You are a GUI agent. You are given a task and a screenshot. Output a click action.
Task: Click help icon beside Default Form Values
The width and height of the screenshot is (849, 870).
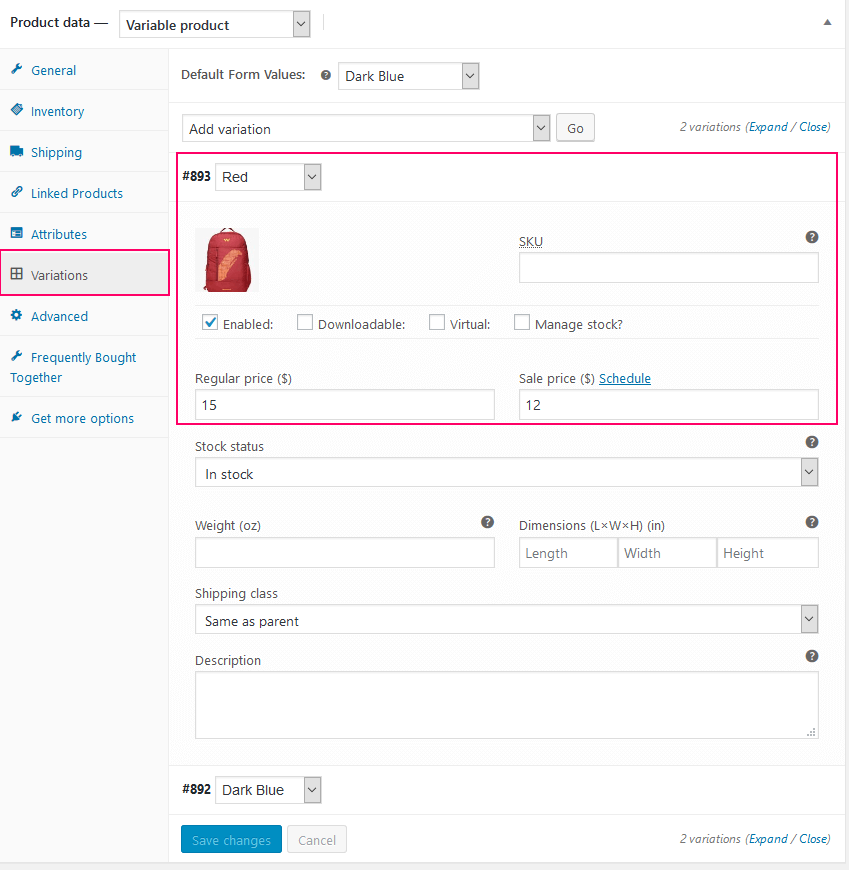coord(326,75)
